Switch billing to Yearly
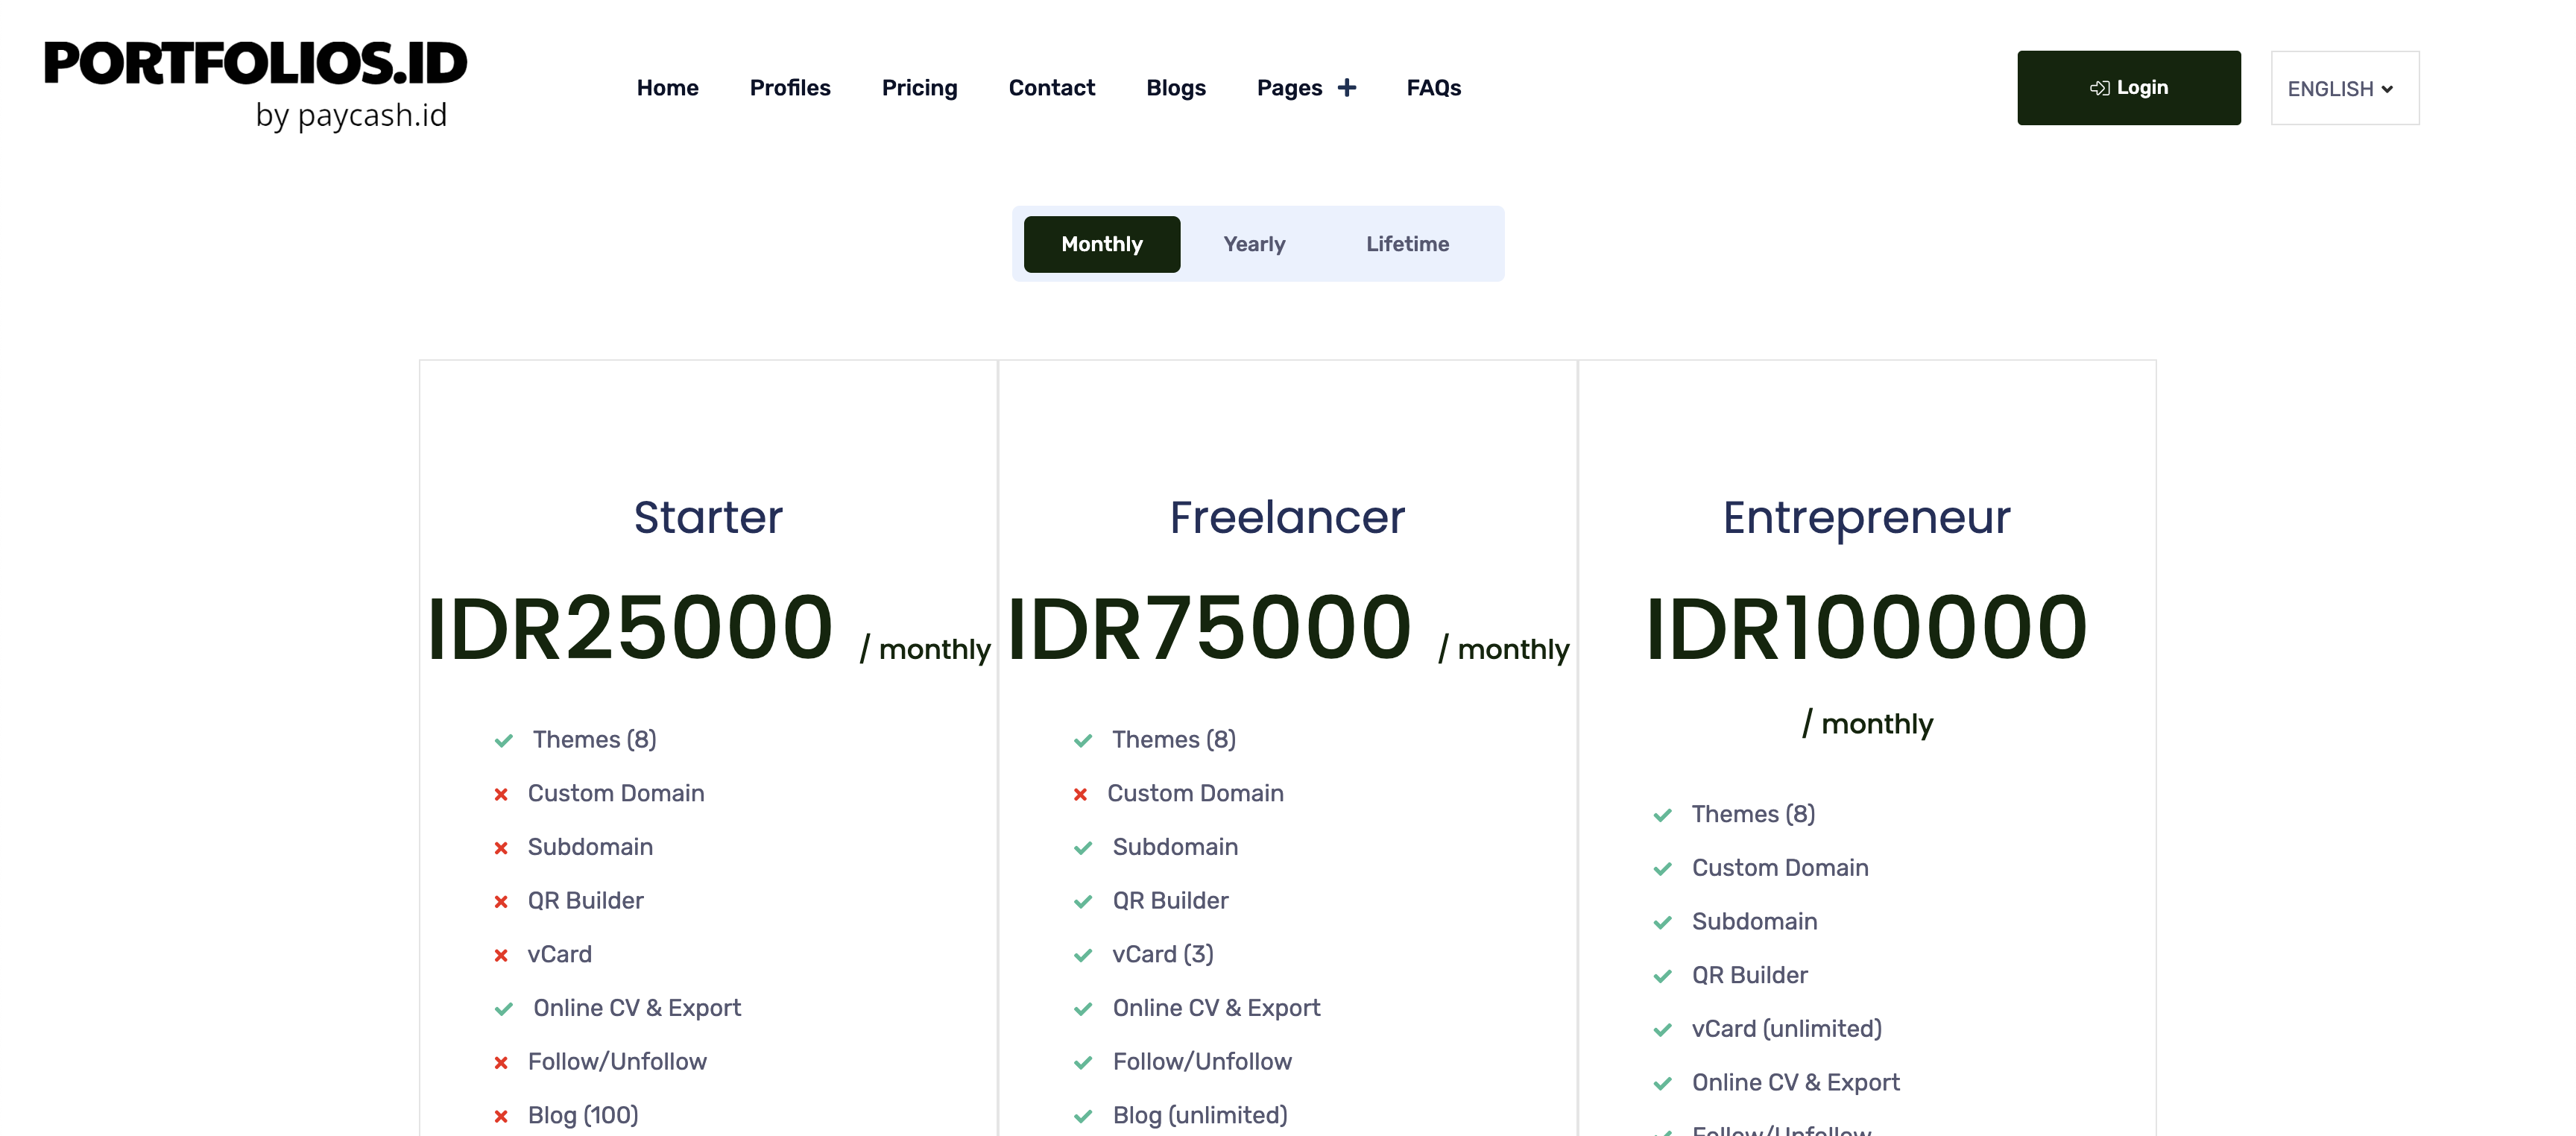Screen dimensions: 2576x1136 [1254, 244]
